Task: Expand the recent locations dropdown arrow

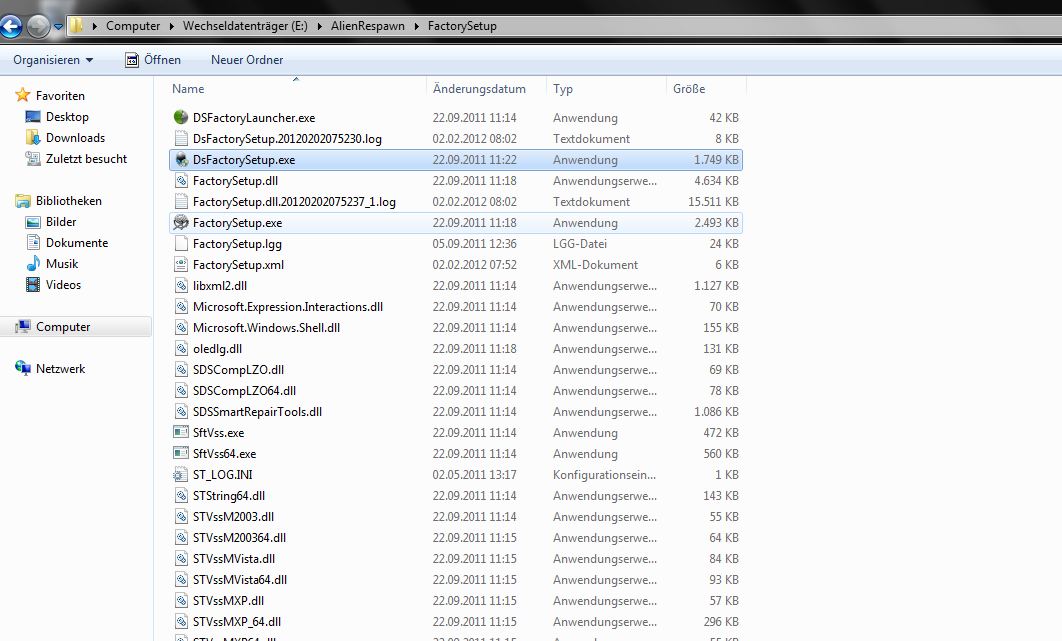Action: (x=59, y=26)
